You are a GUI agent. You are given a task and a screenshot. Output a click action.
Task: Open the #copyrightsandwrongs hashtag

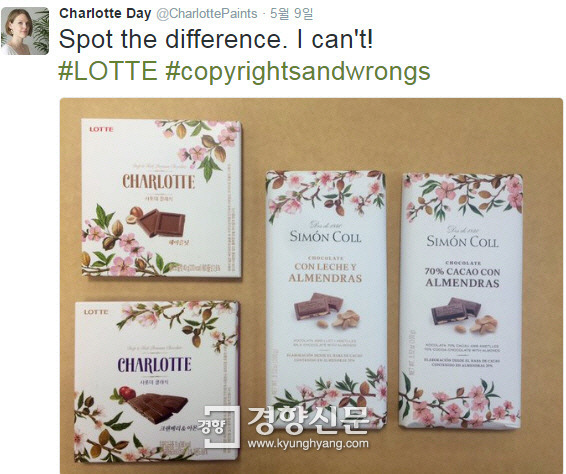(298, 71)
